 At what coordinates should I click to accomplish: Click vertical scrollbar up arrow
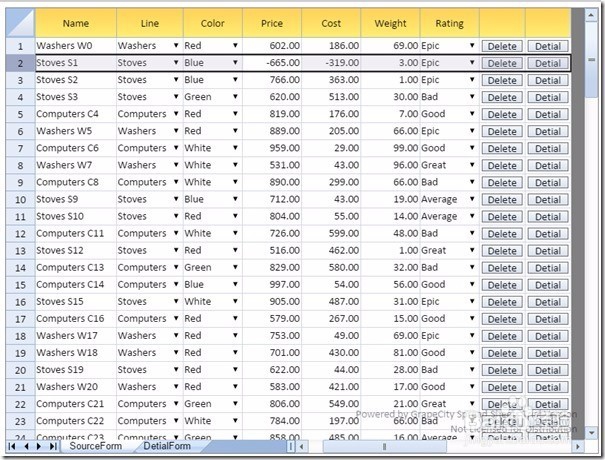(x=591, y=15)
